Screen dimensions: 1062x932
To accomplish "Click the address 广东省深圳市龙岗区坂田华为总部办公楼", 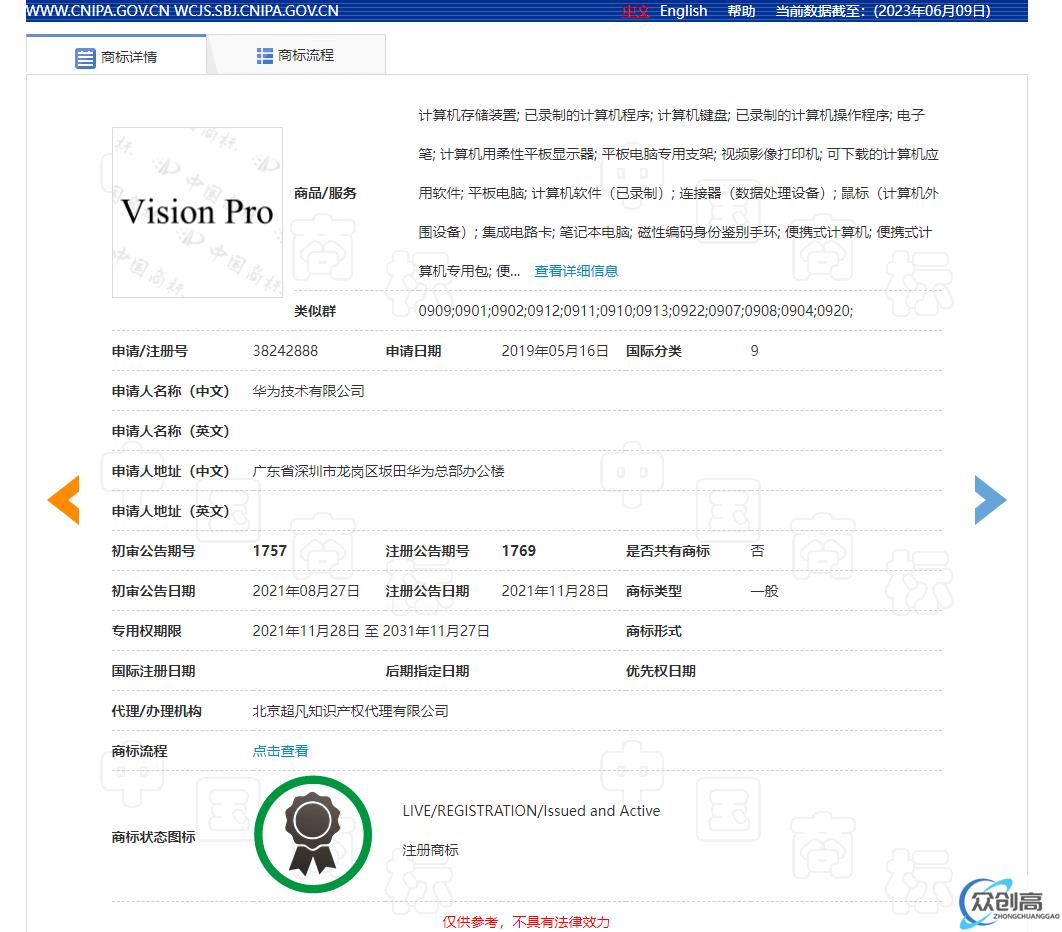I will pyautogui.click(x=379, y=471).
